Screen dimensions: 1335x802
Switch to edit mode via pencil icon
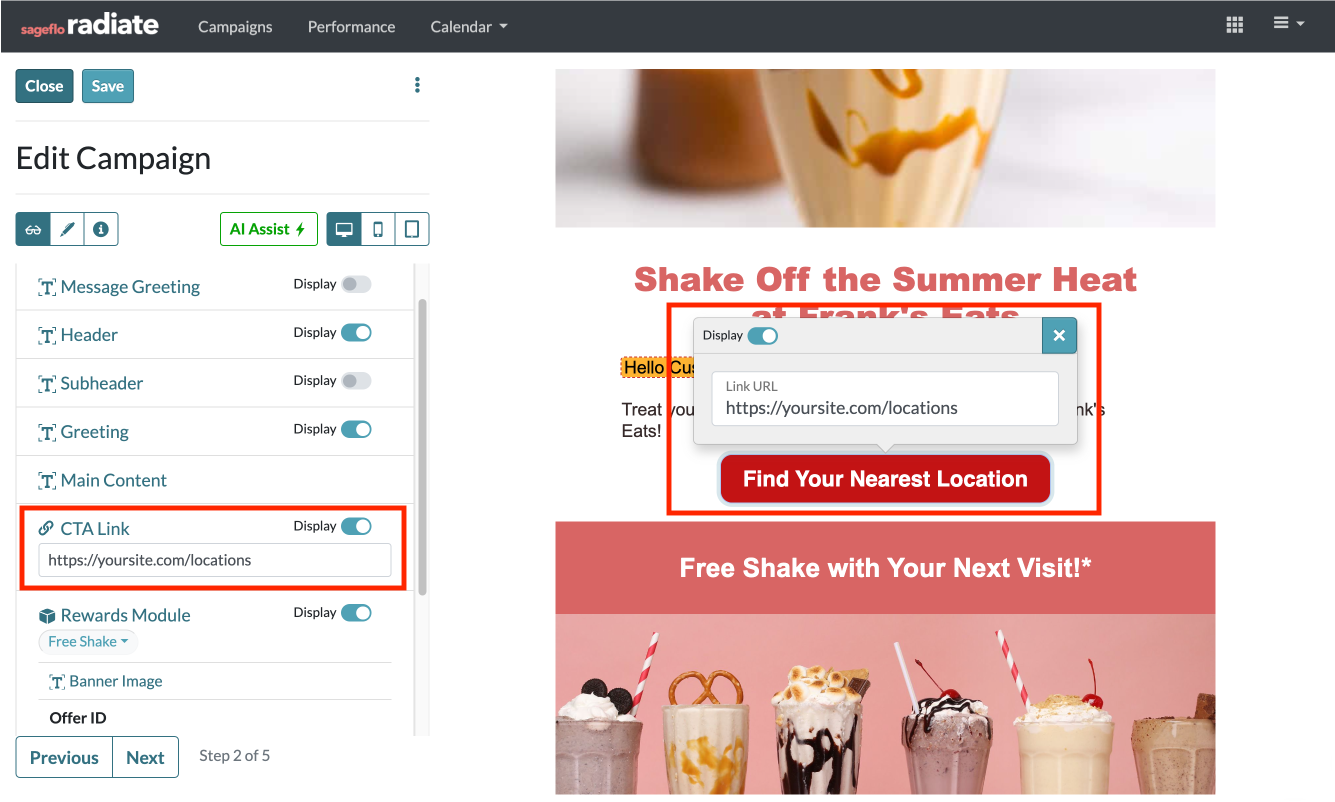67,229
